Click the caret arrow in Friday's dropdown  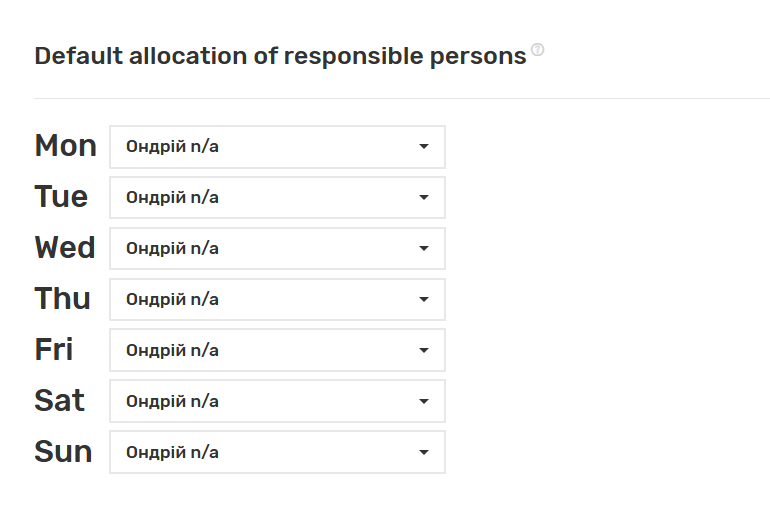pos(424,351)
